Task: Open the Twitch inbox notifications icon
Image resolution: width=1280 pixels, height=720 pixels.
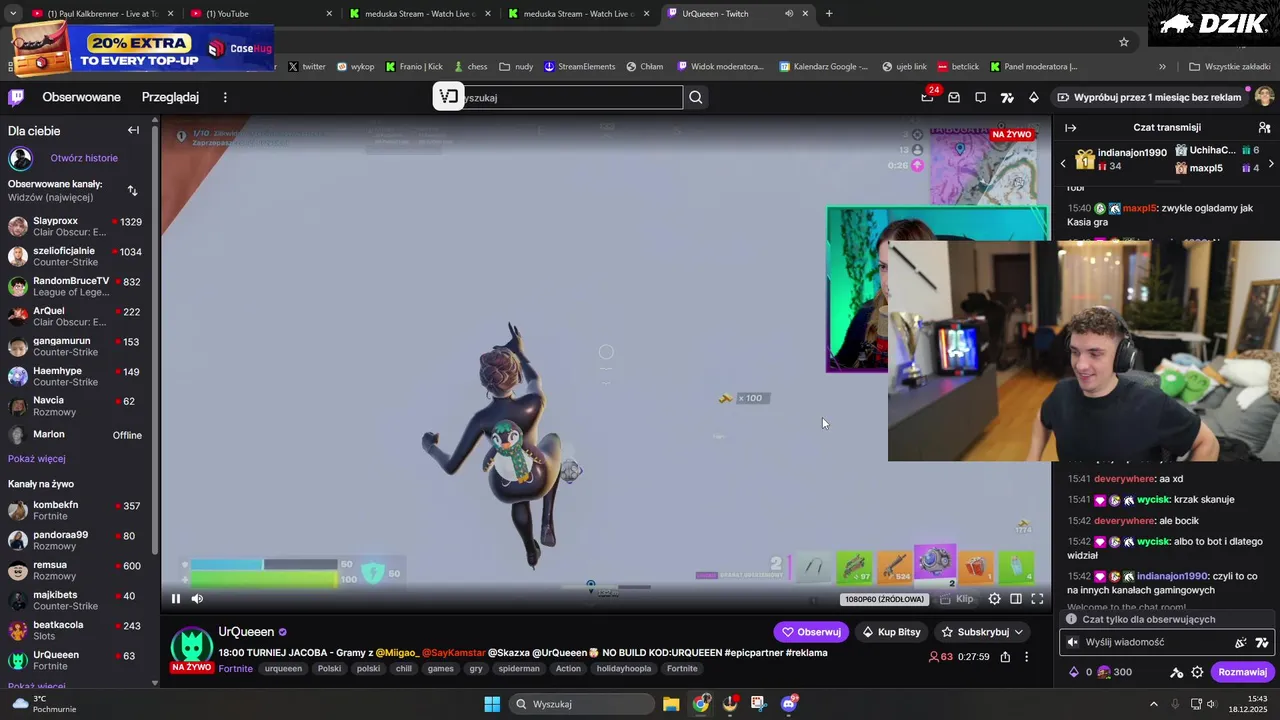Action: pos(954,97)
